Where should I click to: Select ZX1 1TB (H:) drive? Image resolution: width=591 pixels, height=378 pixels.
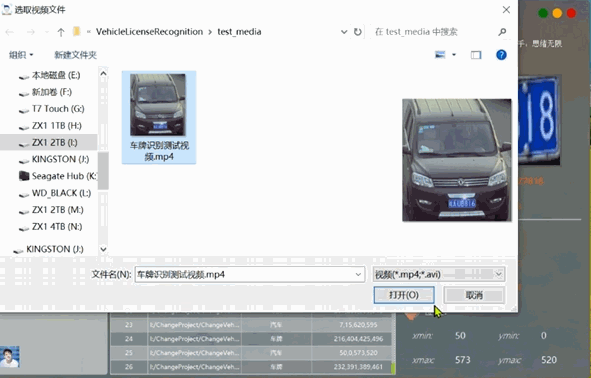(57, 125)
